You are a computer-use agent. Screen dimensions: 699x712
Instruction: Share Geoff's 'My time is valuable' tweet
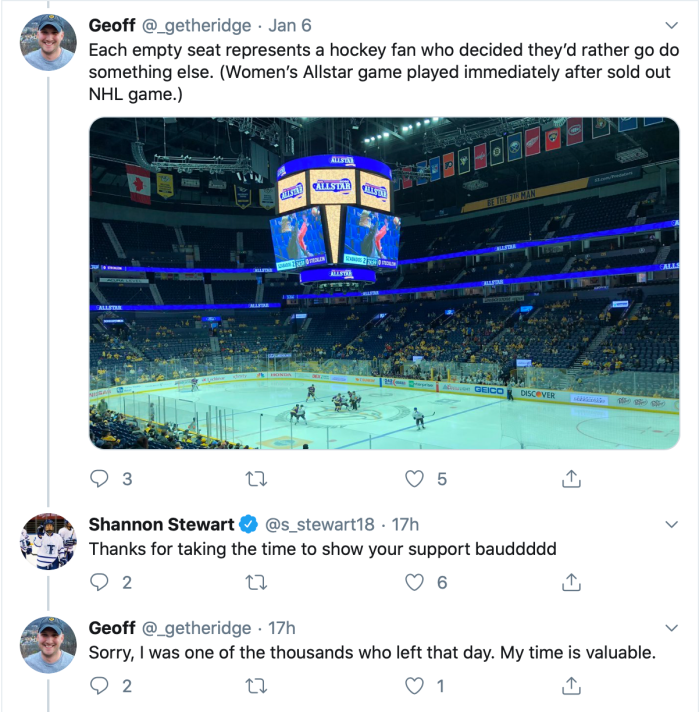(571, 685)
